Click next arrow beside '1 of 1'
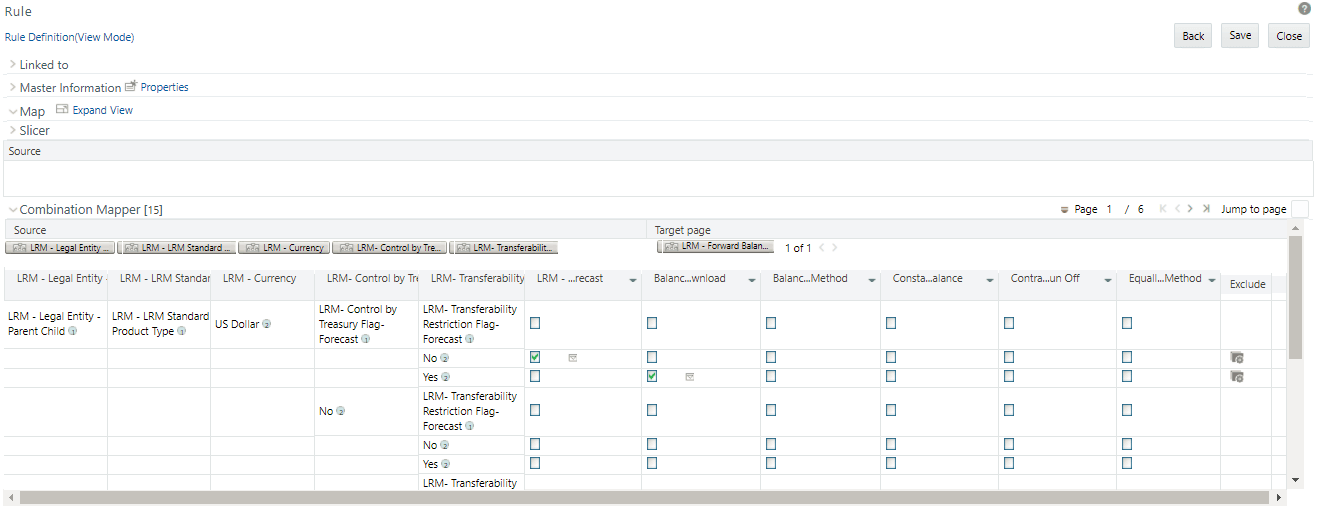1319x521 pixels. (835, 247)
